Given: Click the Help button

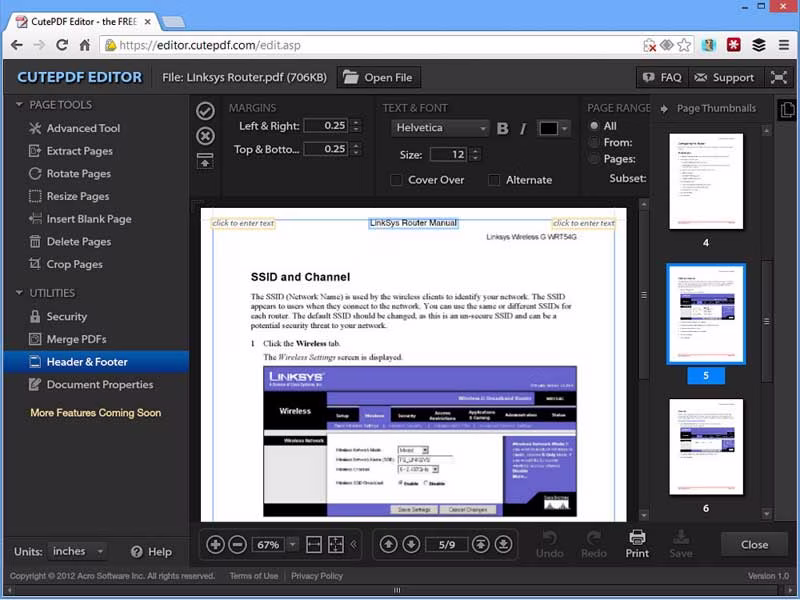Looking at the screenshot, I should click(151, 552).
